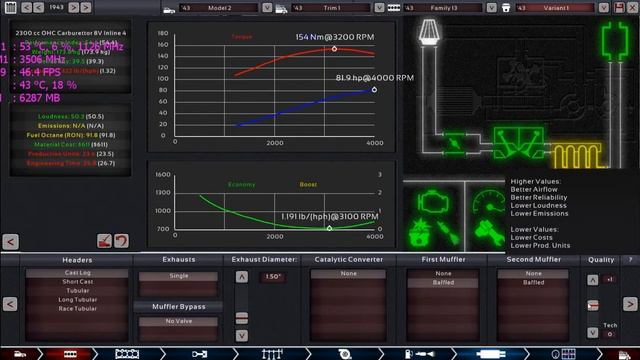
Task: Open the Variant1 dropdown
Action: coord(604,8)
